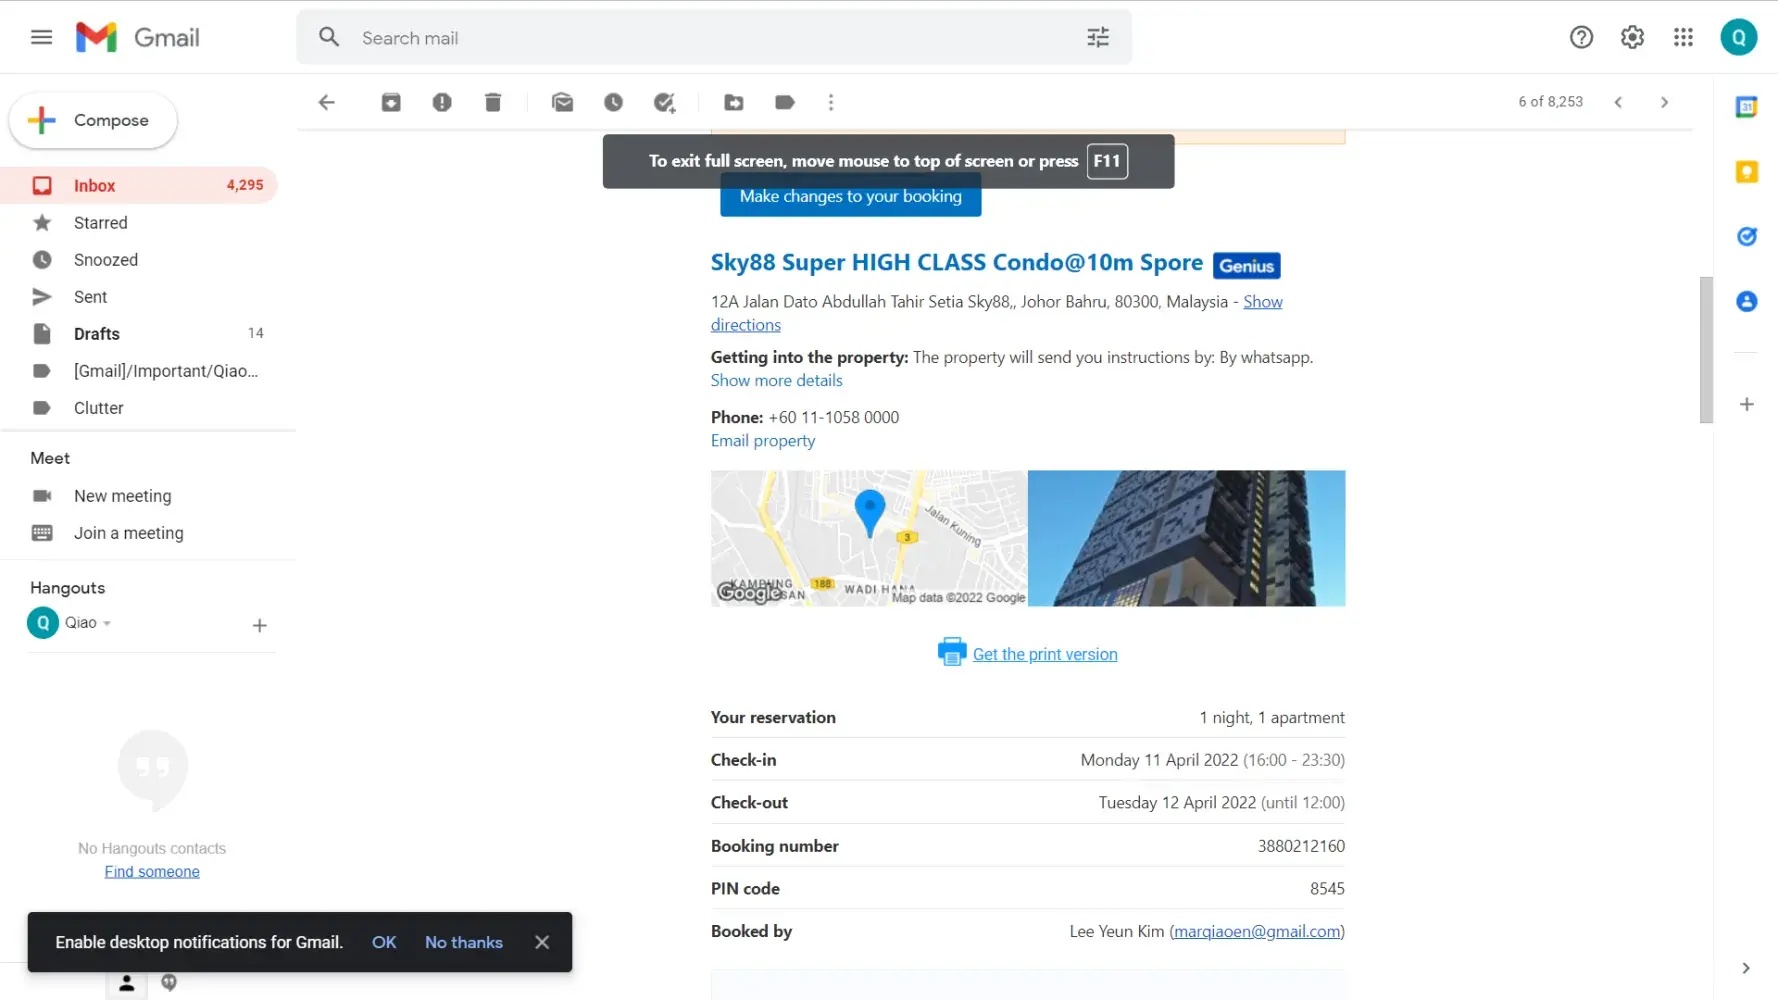
Task: Go to the Drafts folder
Action: (96, 334)
